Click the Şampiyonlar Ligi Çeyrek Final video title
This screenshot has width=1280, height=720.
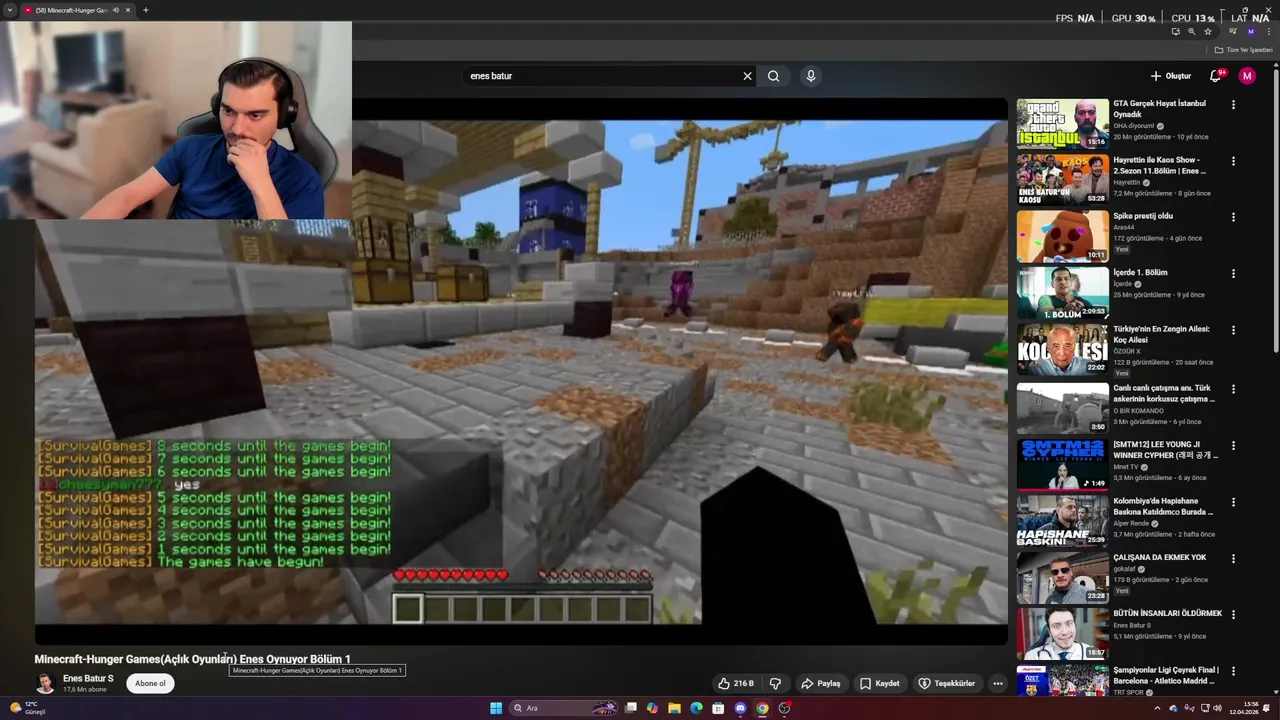pos(1166,675)
